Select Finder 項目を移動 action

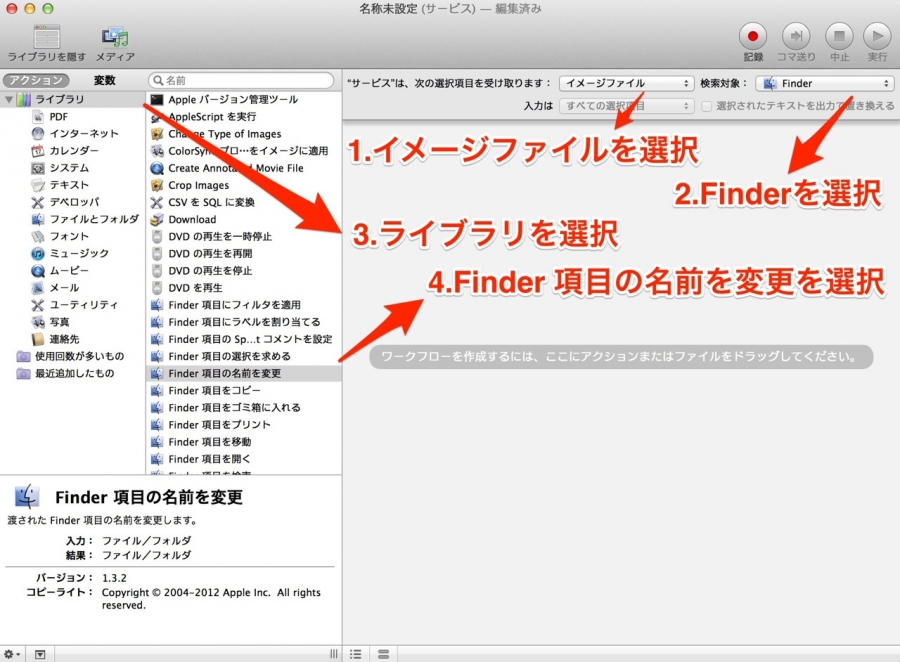(x=244, y=442)
